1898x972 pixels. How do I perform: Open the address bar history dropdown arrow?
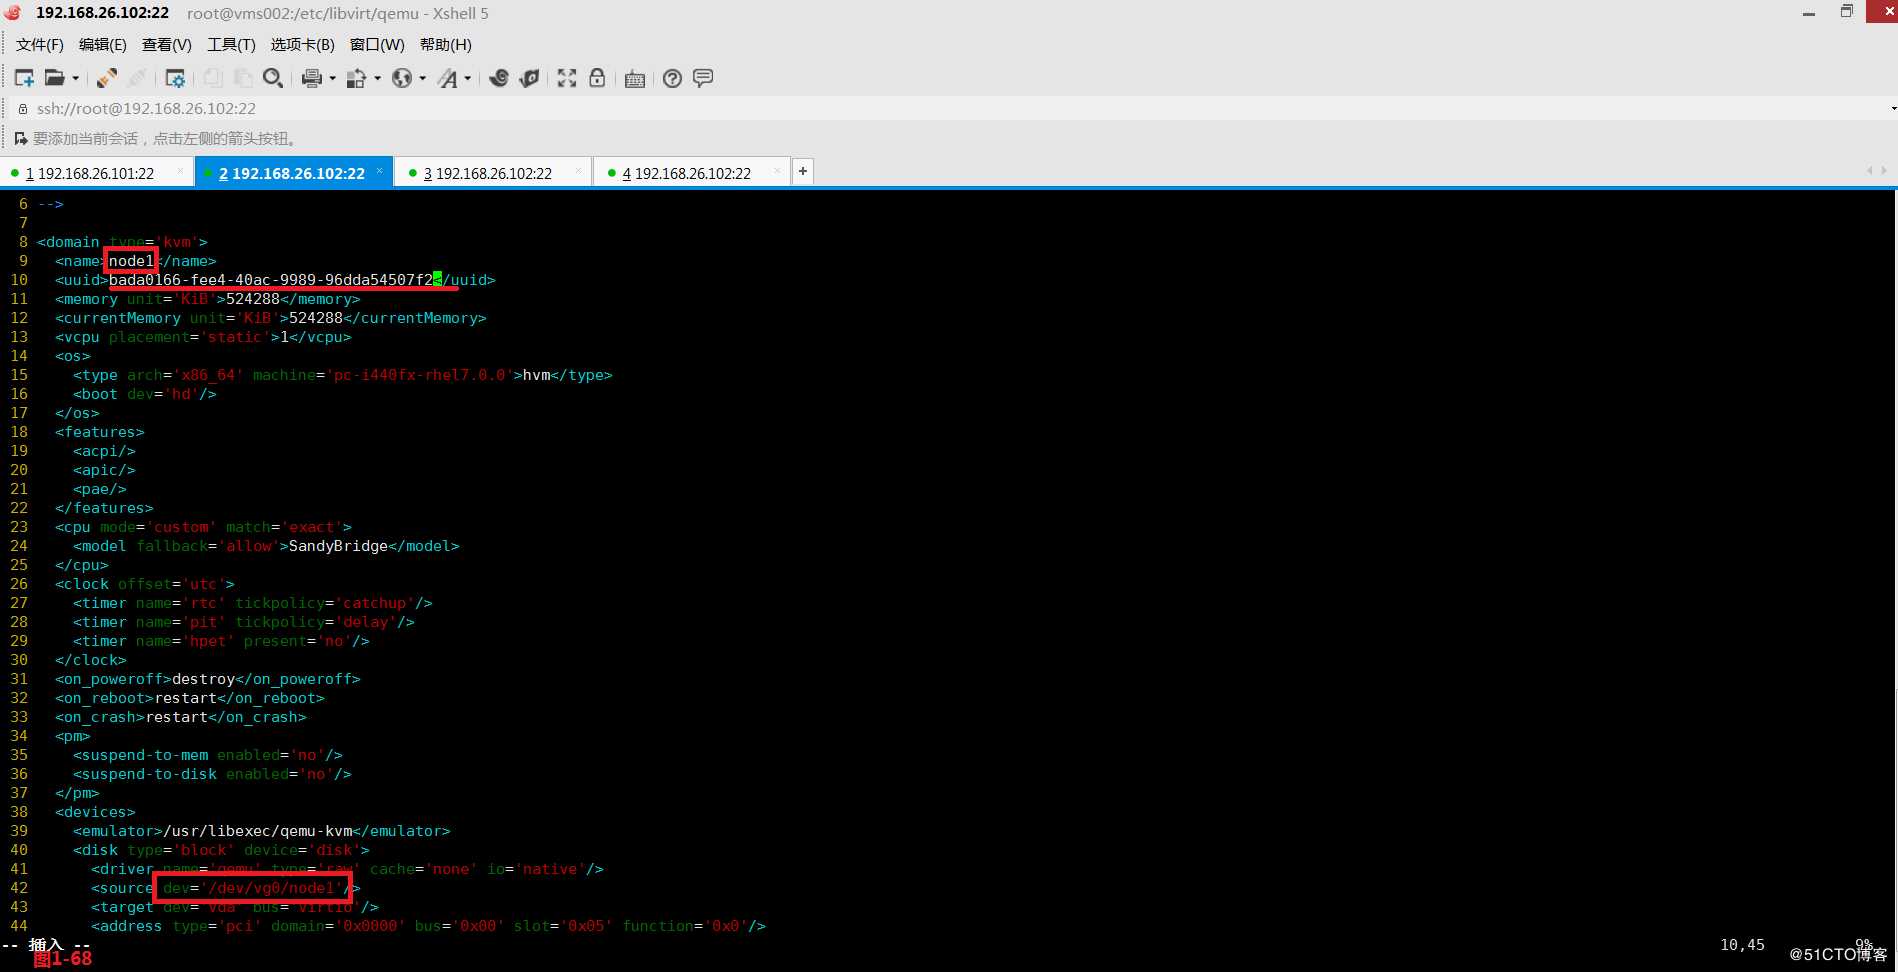coord(1893,108)
